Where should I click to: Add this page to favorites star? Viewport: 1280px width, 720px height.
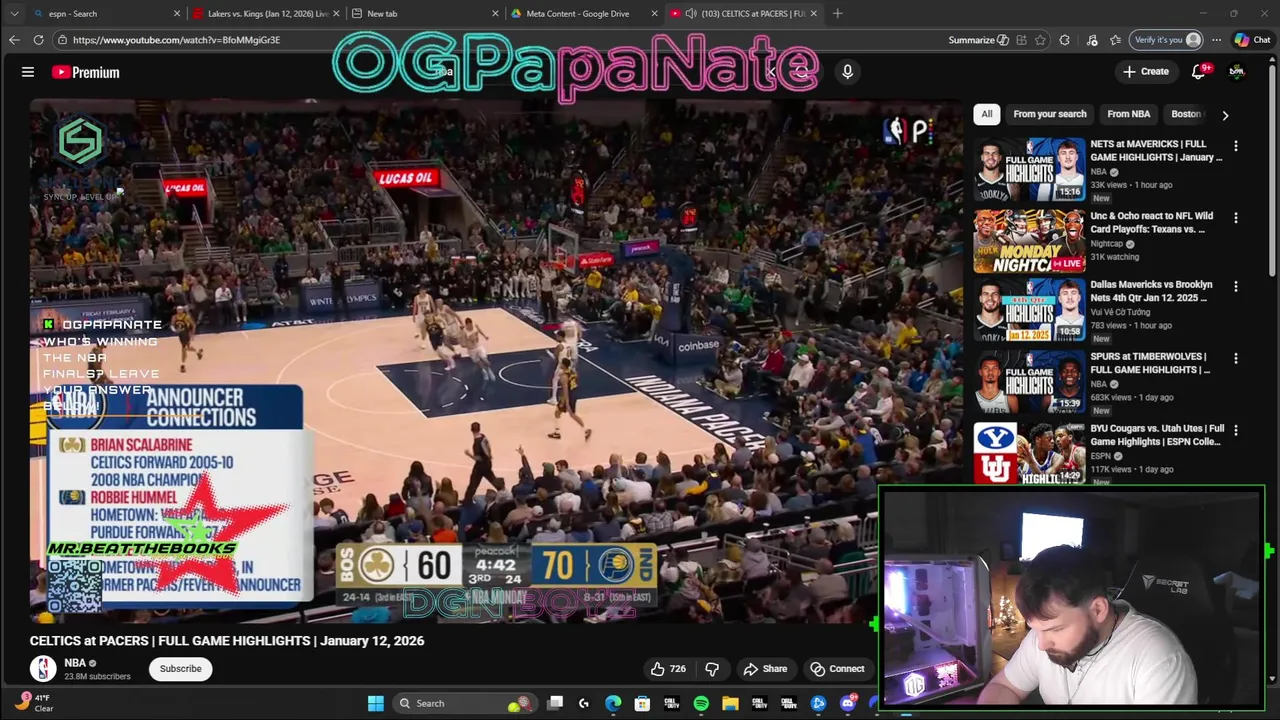coord(1041,40)
